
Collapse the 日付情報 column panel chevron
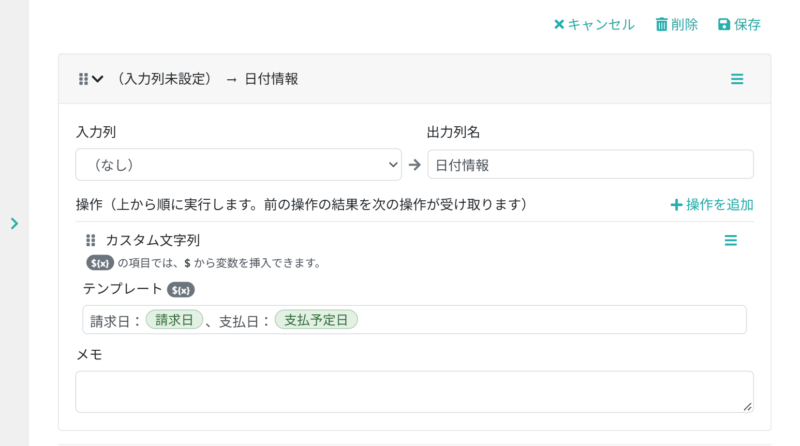(x=98, y=79)
